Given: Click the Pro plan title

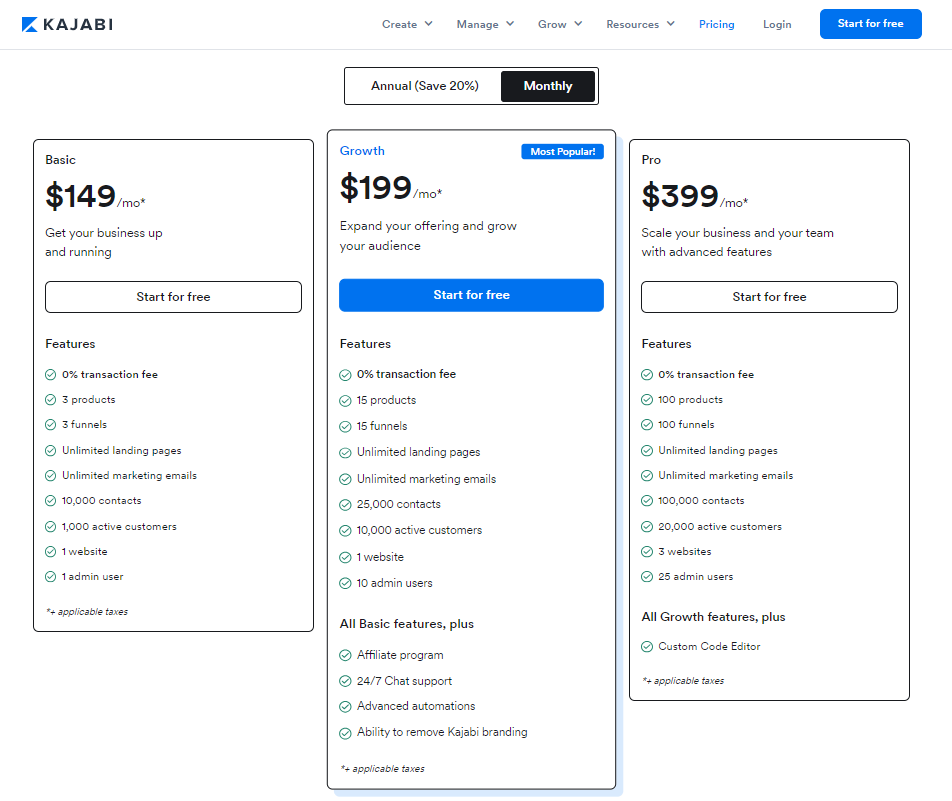Looking at the screenshot, I should click(651, 160).
